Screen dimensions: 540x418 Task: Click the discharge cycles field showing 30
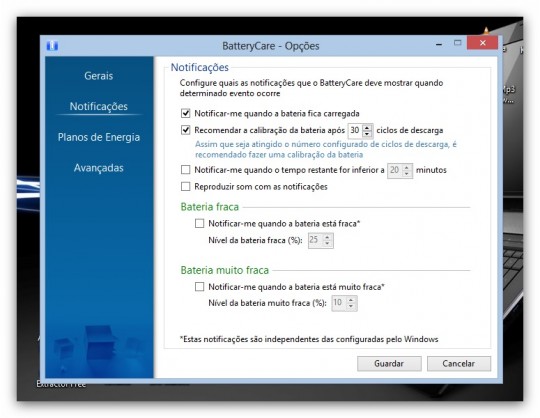click(355, 130)
